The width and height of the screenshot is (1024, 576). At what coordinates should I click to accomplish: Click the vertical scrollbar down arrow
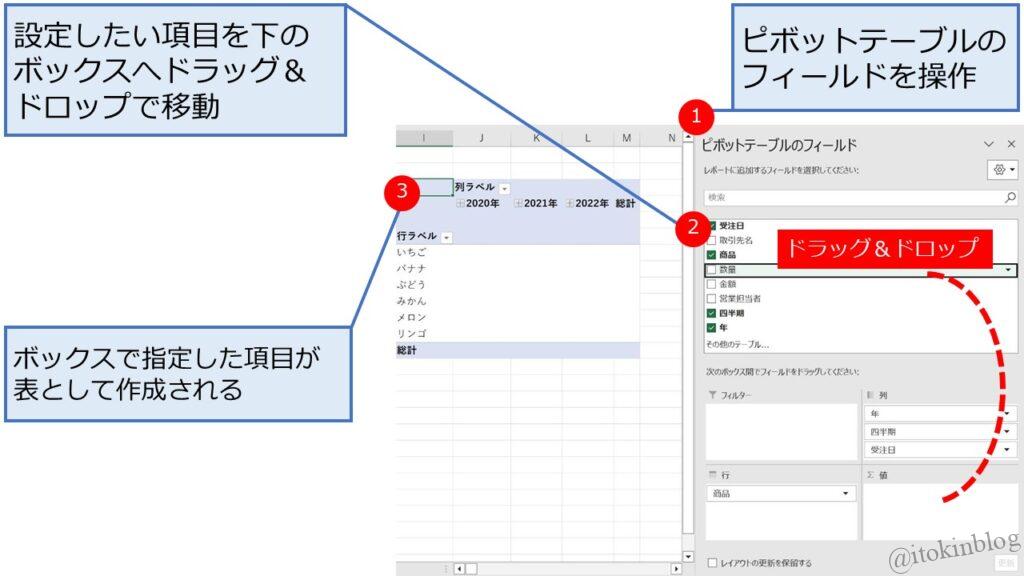[687, 556]
